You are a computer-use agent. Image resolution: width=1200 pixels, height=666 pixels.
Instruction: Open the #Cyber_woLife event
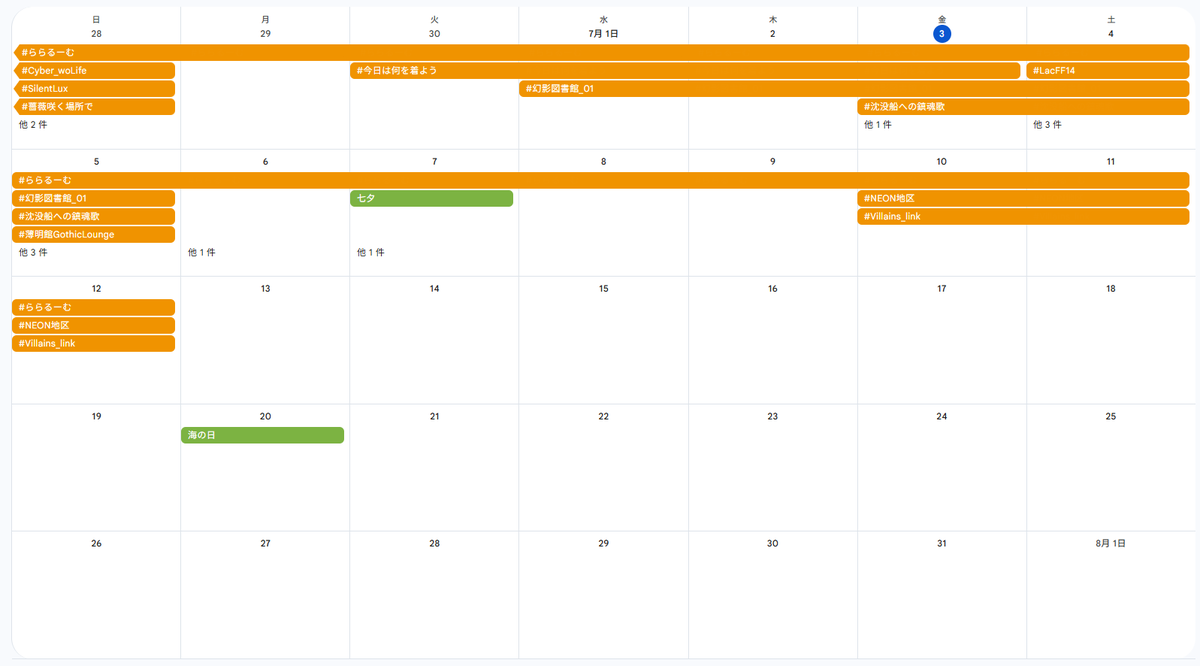94,71
